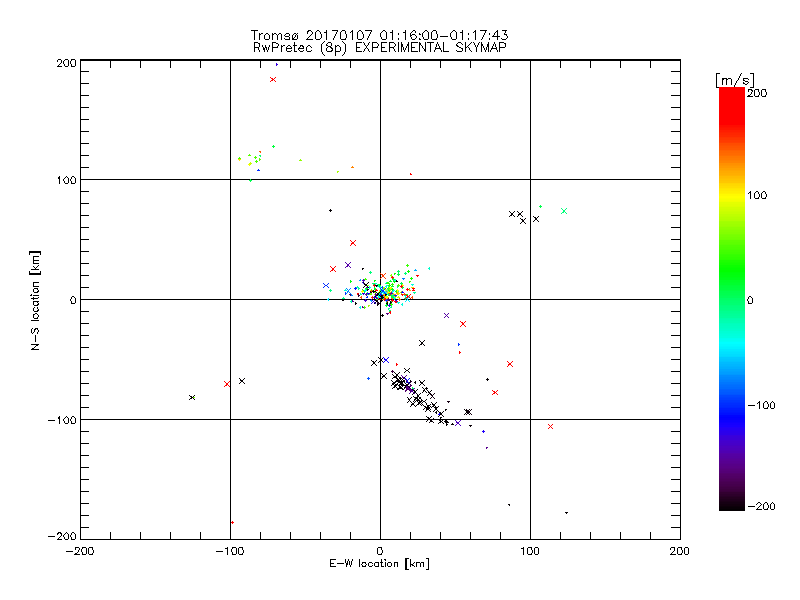
Task: Click the x-axis '200' tick label
Action: click(x=680, y=551)
